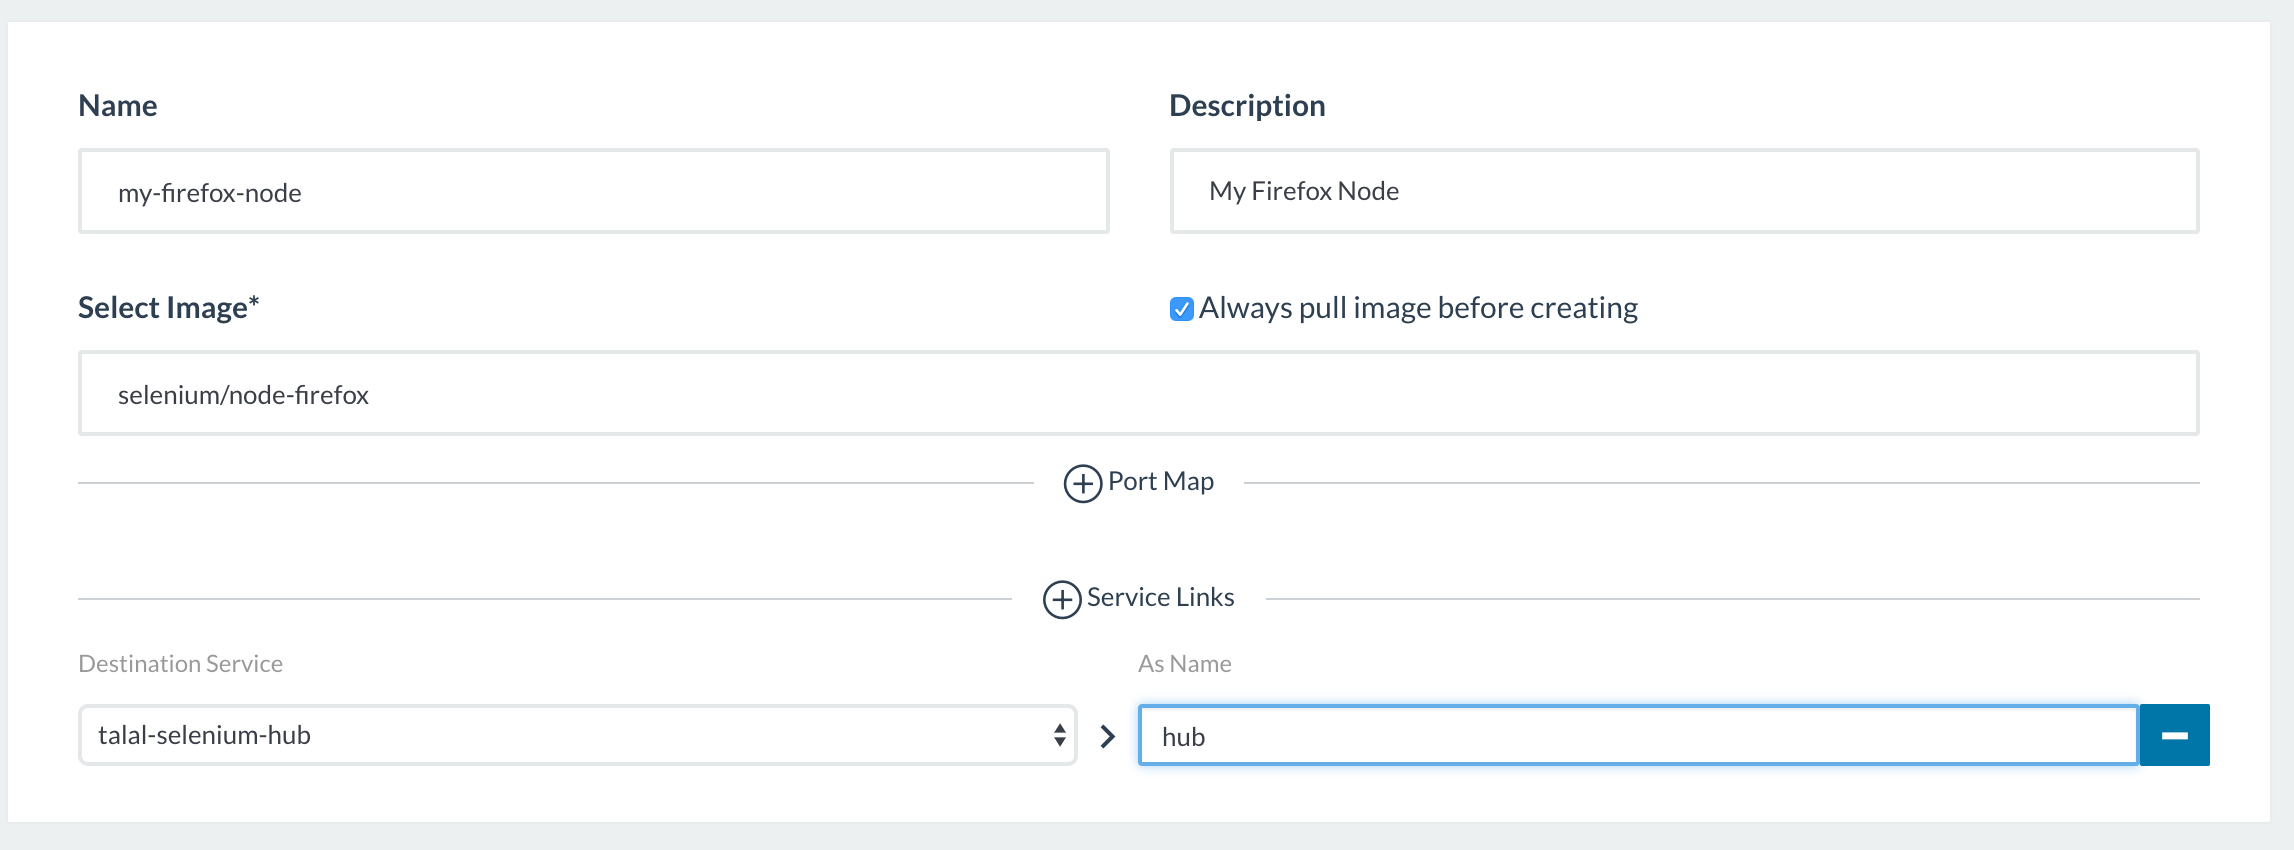
Task: Click the Name heading label
Action: coord(118,106)
